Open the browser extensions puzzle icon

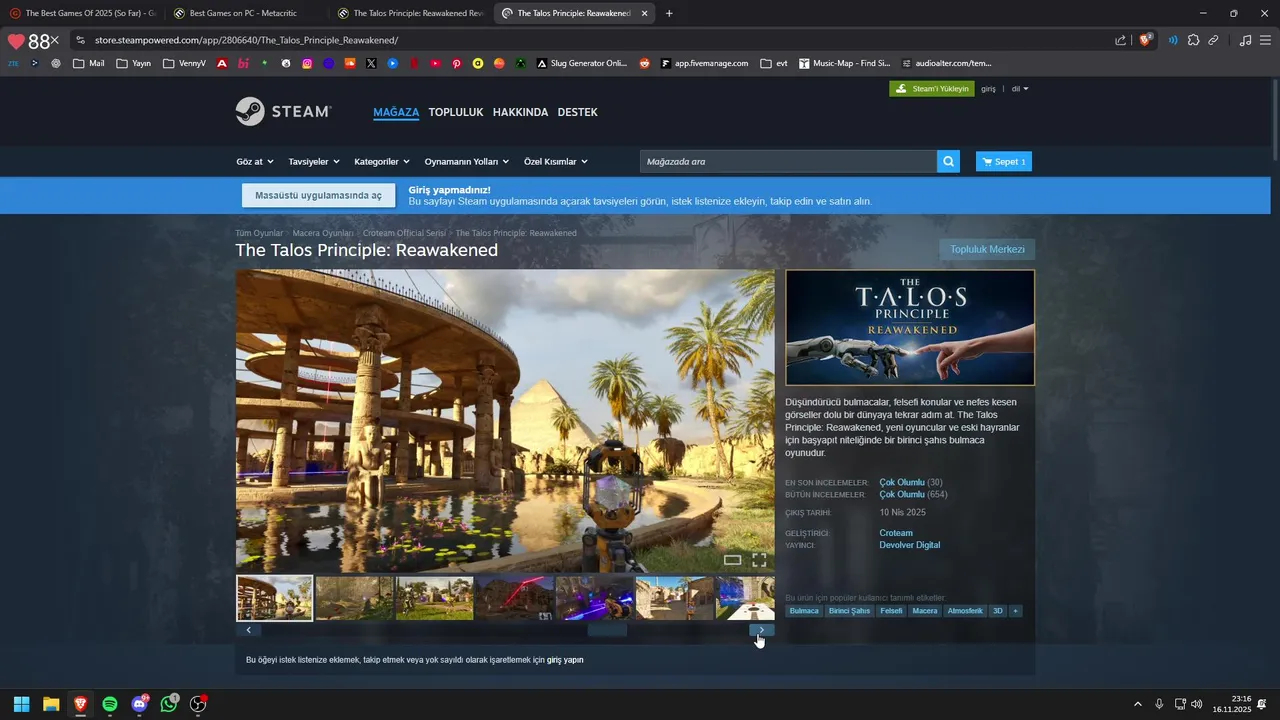[x=1193, y=40]
